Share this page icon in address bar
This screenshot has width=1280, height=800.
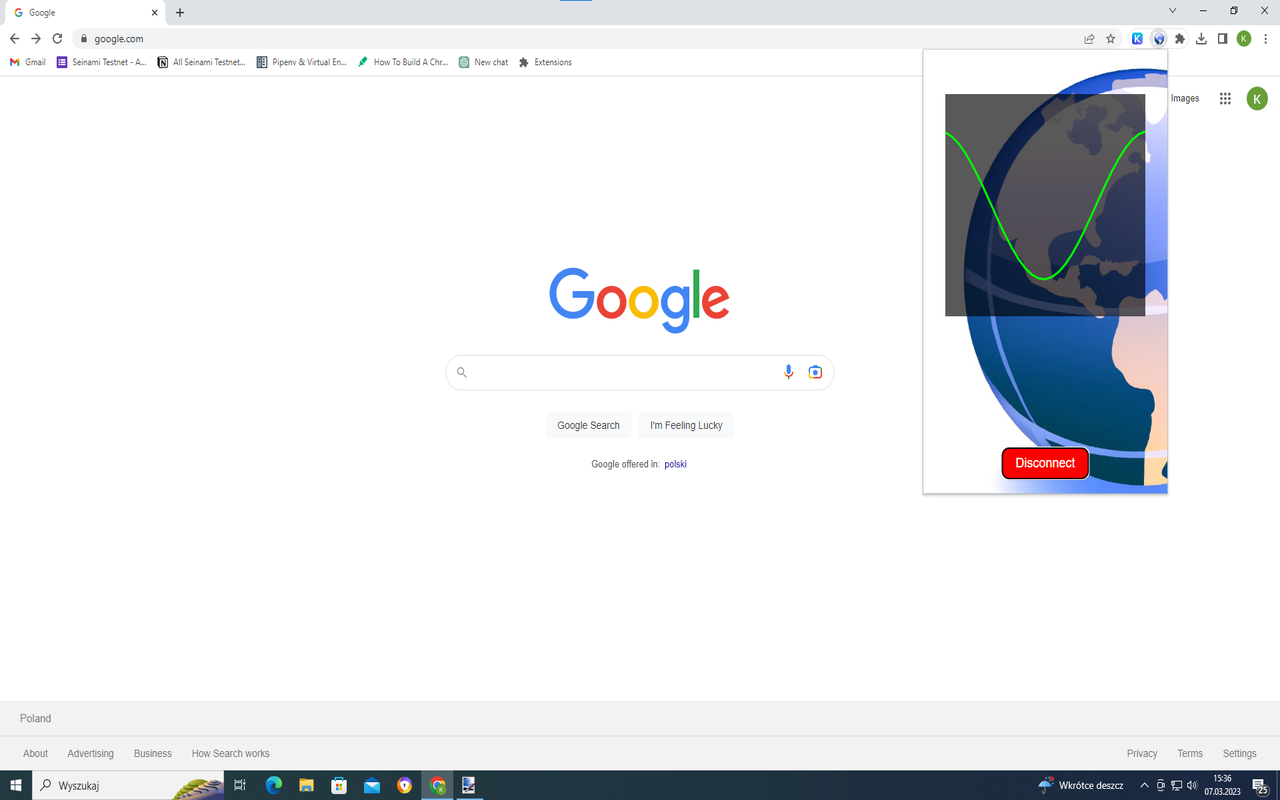tap(1089, 39)
